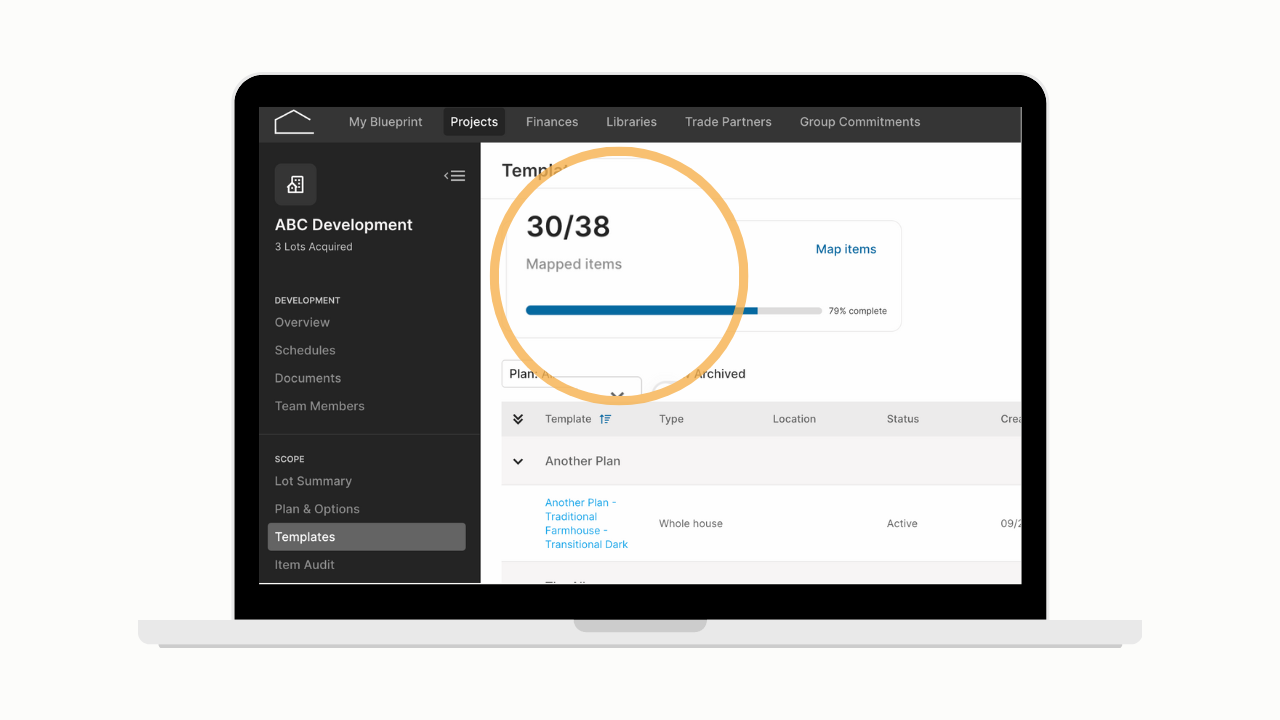
Task: Open the Trade Partners tab
Action: [728, 122]
